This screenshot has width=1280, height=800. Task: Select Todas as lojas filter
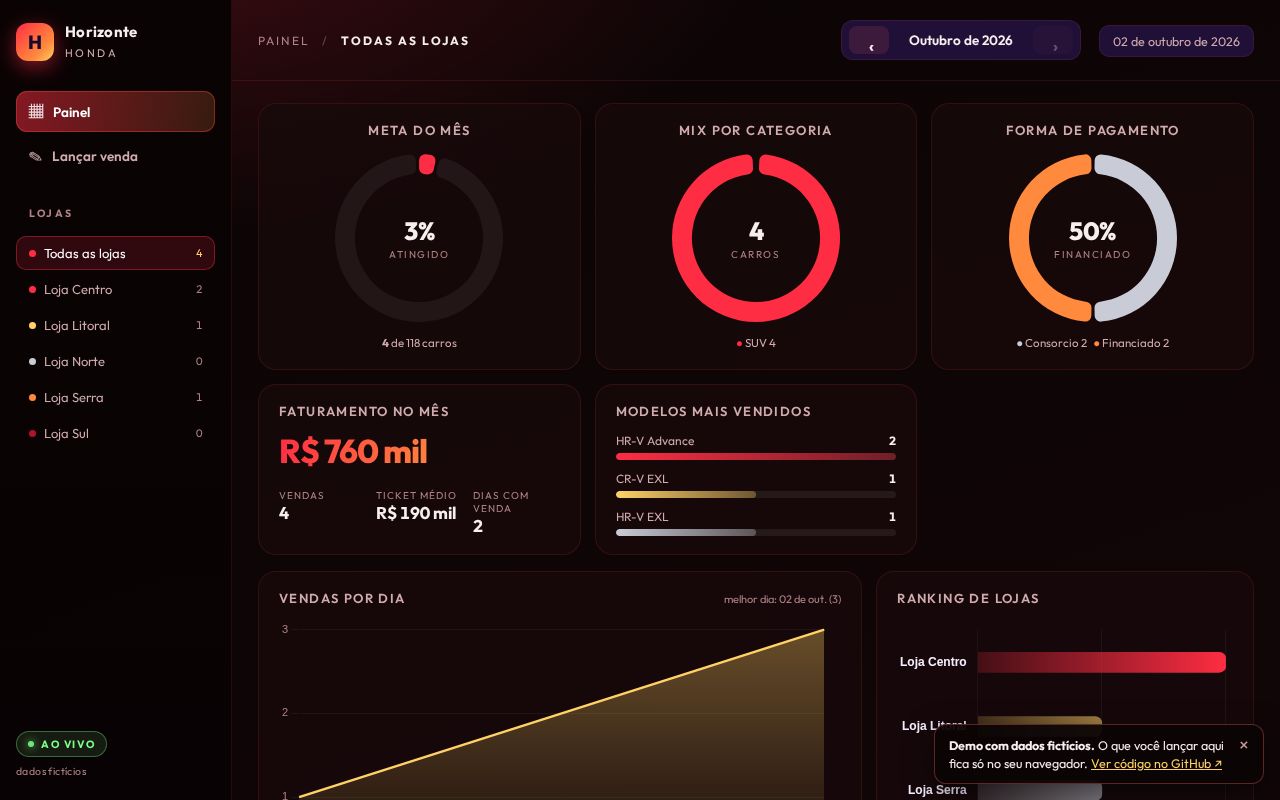115,253
